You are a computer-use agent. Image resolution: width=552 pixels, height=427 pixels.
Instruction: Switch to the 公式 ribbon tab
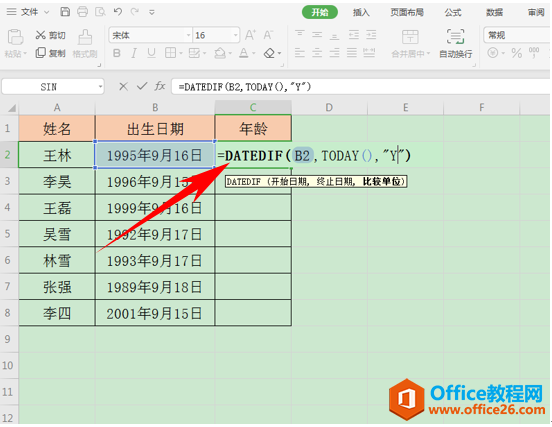pyautogui.click(x=452, y=13)
